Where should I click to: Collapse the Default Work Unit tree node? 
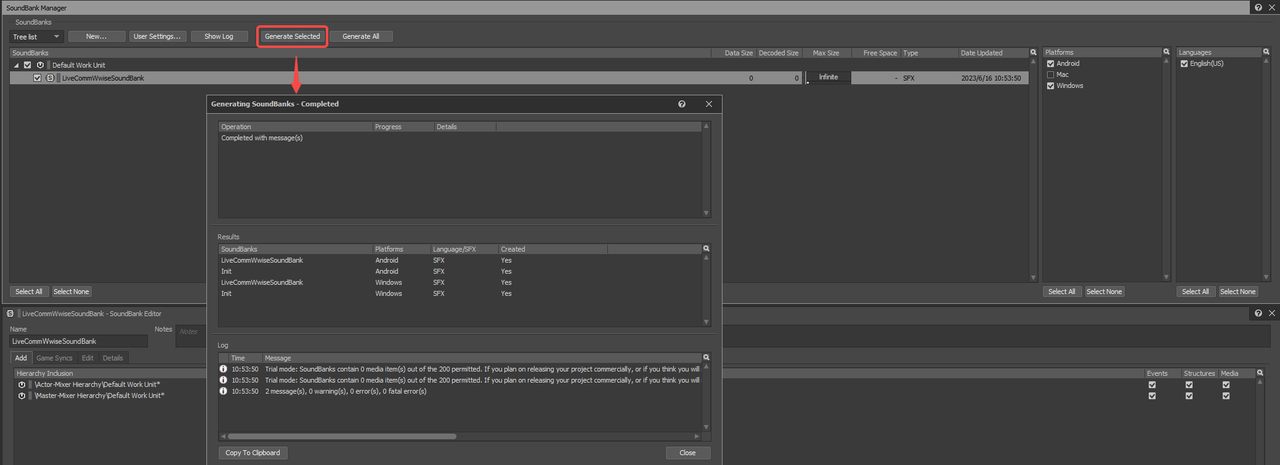pyautogui.click(x=15, y=65)
